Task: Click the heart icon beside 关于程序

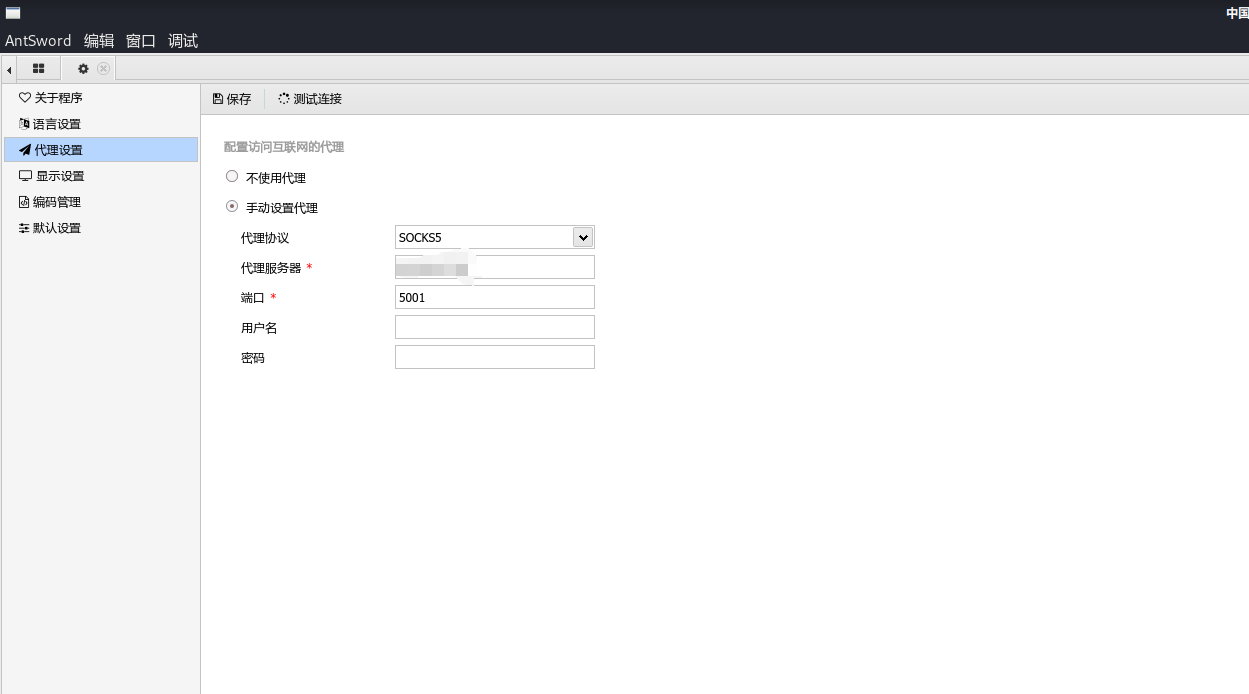Action: click(25, 98)
